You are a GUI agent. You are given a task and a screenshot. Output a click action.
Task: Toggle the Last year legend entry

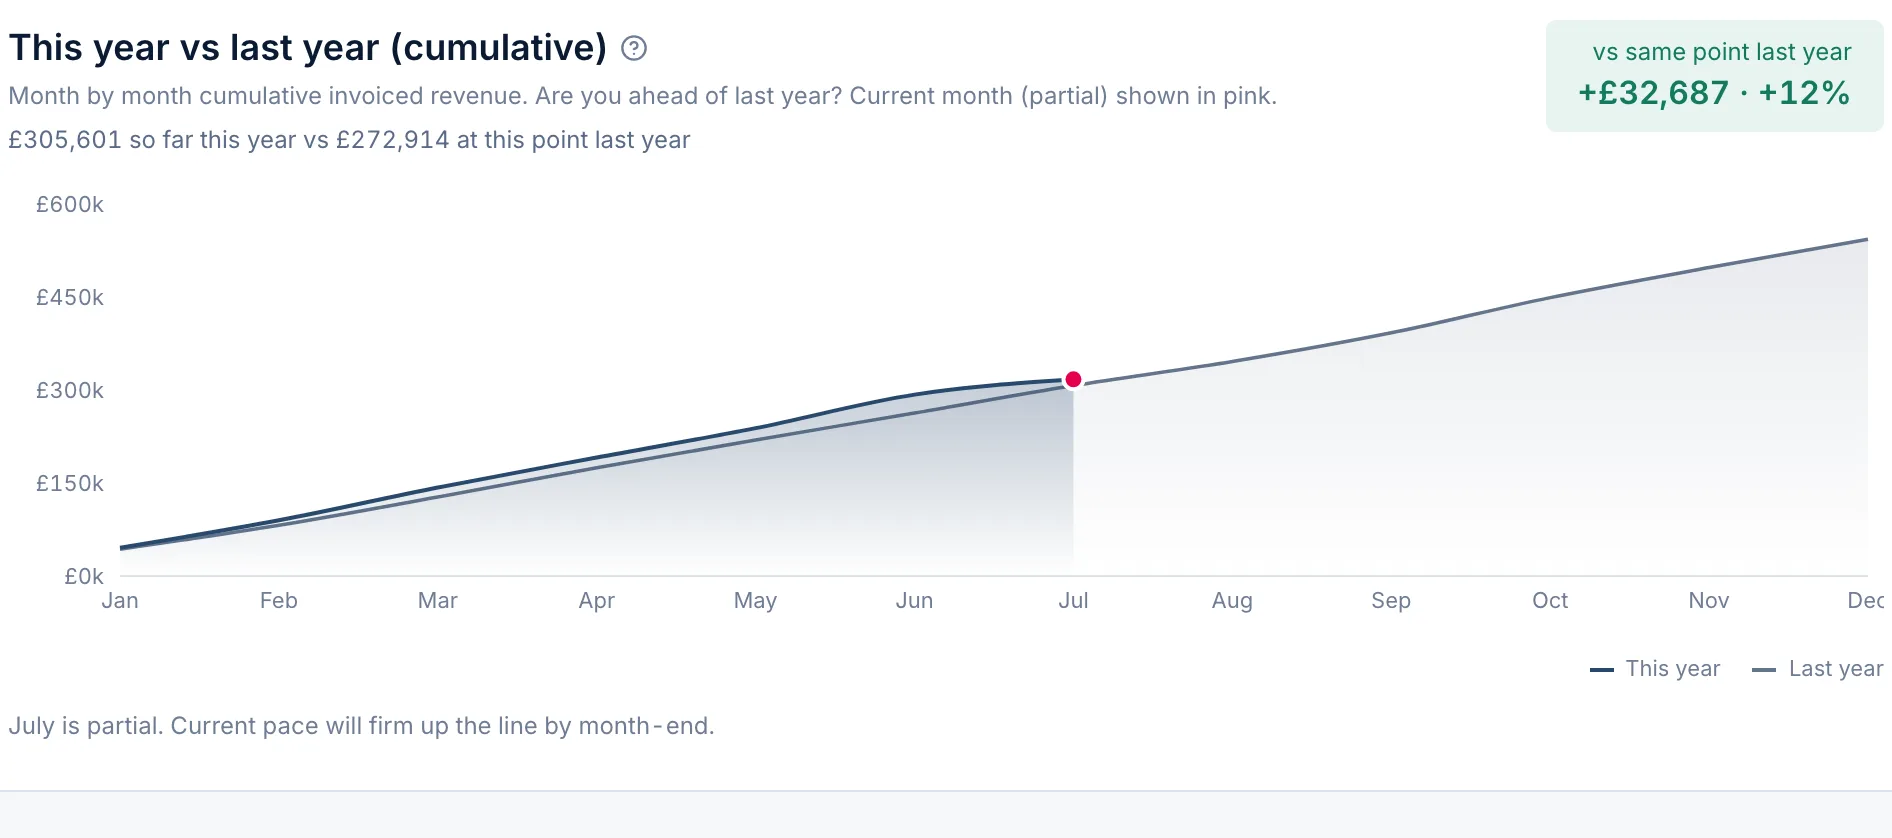(1817, 668)
